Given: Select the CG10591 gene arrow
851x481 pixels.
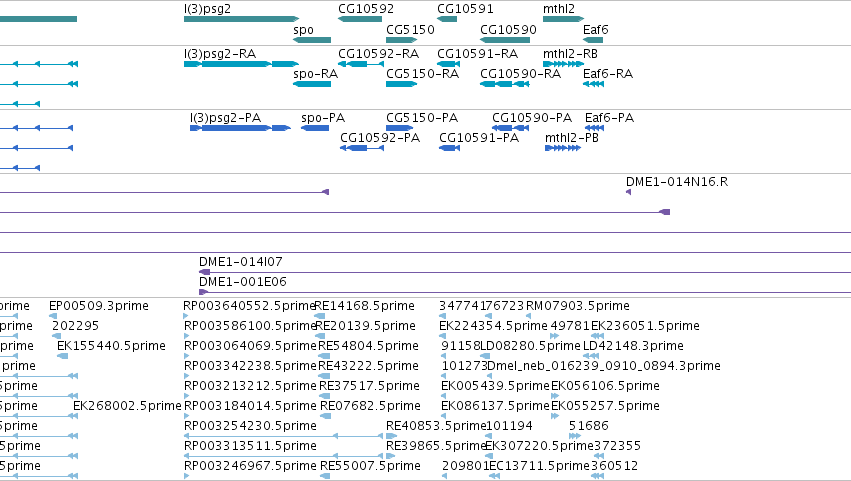Looking at the screenshot, I should 447,19.
